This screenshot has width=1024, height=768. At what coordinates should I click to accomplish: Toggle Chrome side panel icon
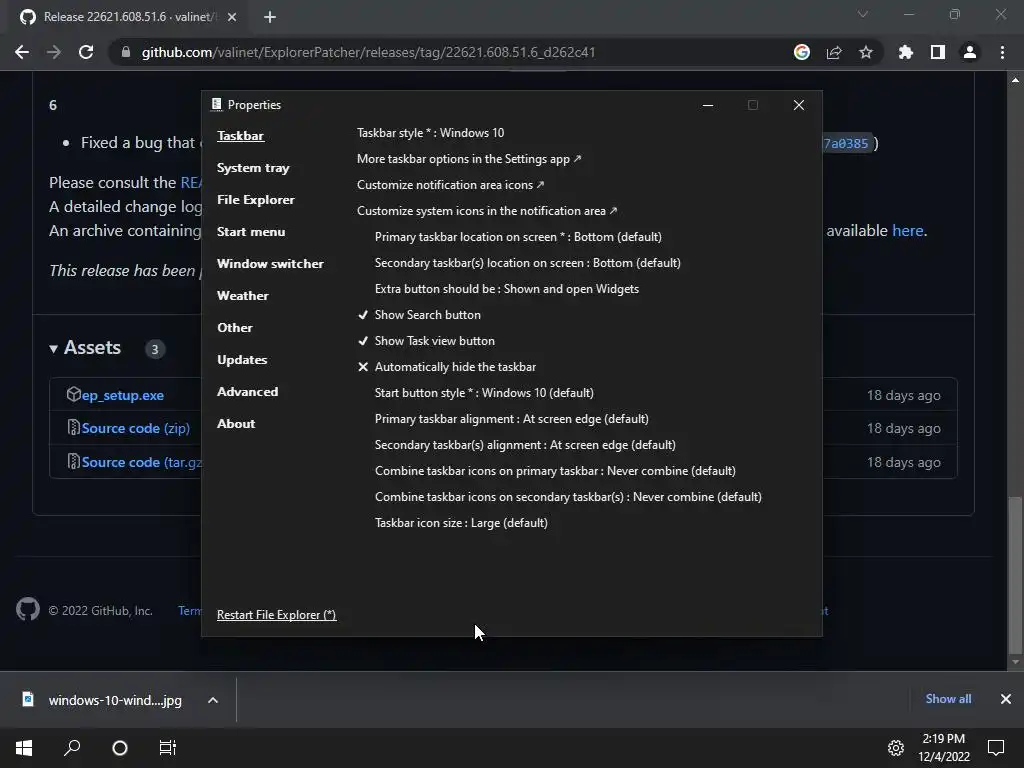click(x=938, y=52)
